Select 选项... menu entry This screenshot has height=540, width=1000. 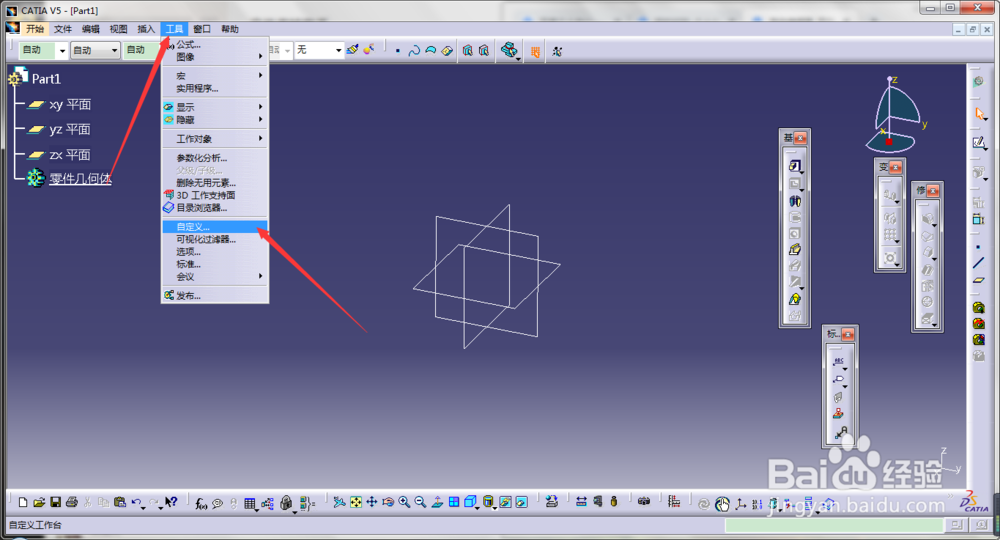tap(214, 252)
